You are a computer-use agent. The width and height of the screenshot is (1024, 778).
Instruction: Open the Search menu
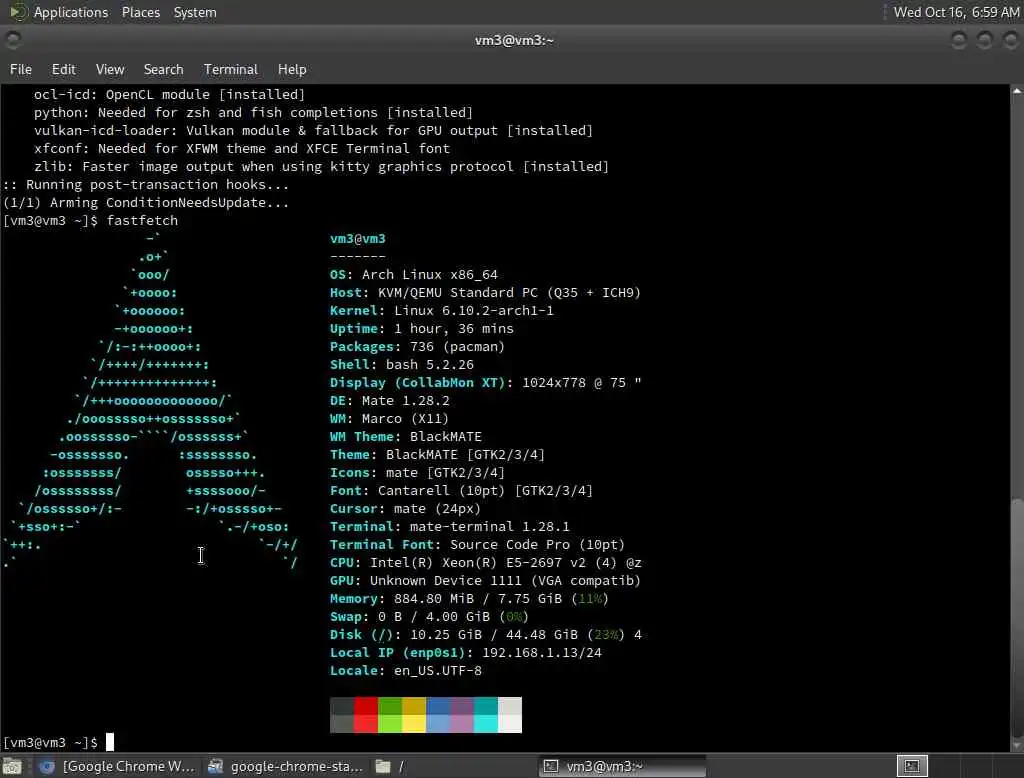pyautogui.click(x=163, y=69)
